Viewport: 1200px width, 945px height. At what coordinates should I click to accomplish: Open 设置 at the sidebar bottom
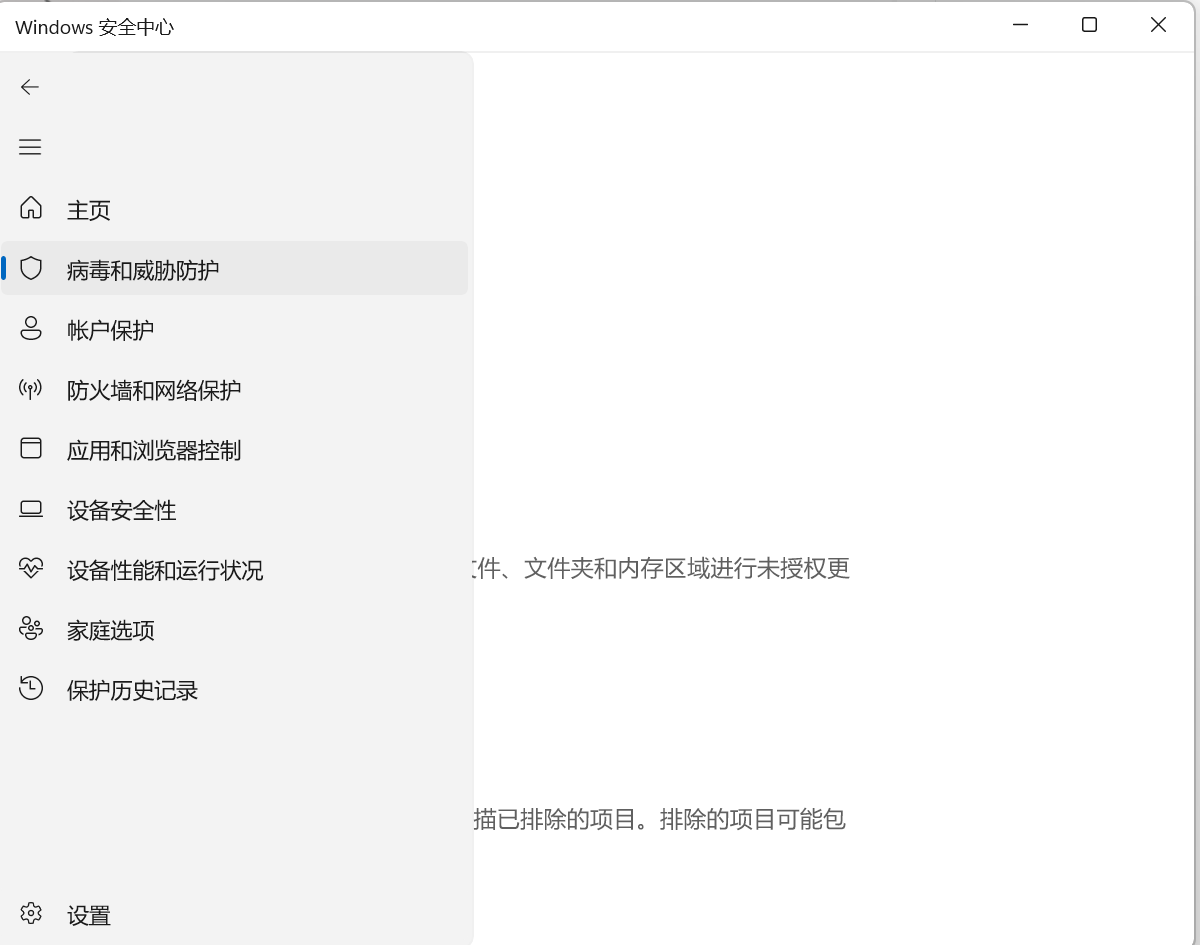(235, 915)
